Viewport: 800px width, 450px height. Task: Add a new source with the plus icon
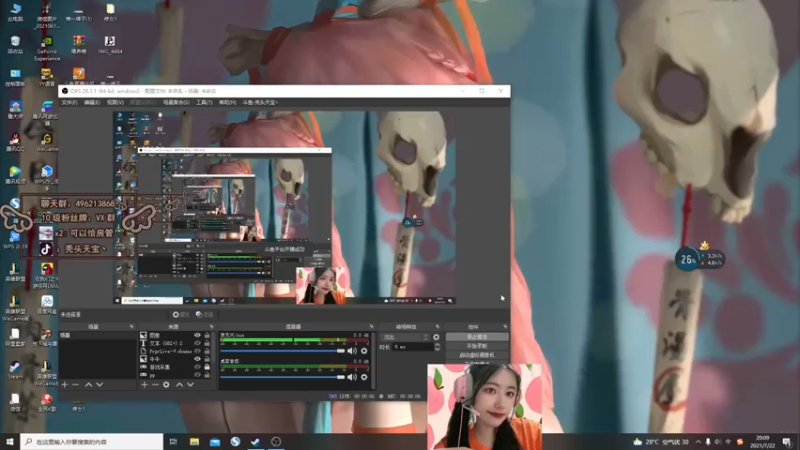144,385
